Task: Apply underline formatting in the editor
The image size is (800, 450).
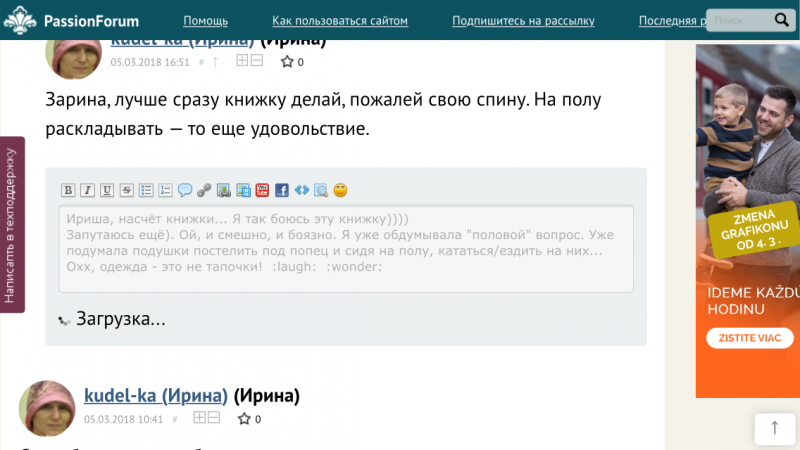Action: pos(107,190)
